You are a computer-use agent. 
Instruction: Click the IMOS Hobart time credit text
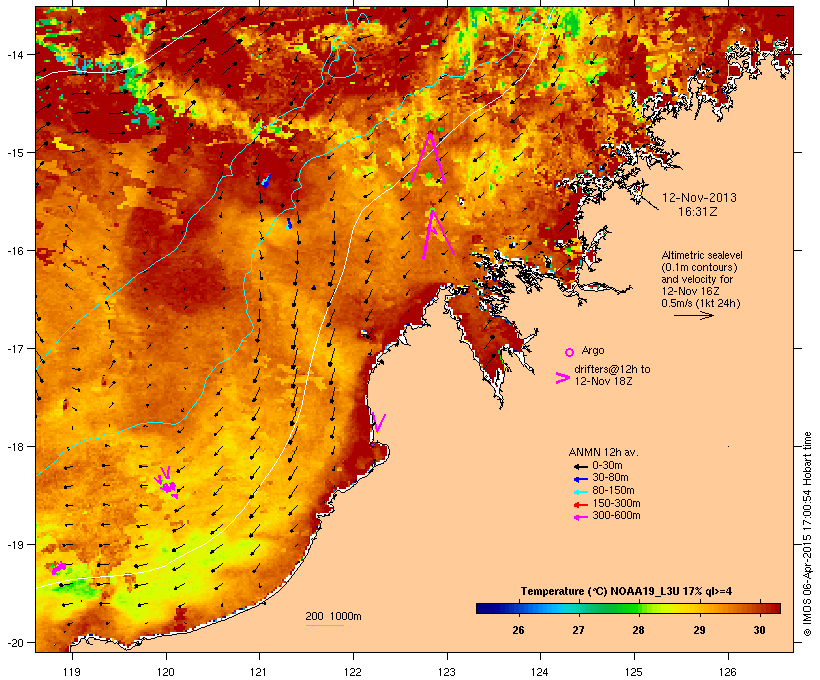click(x=807, y=534)
